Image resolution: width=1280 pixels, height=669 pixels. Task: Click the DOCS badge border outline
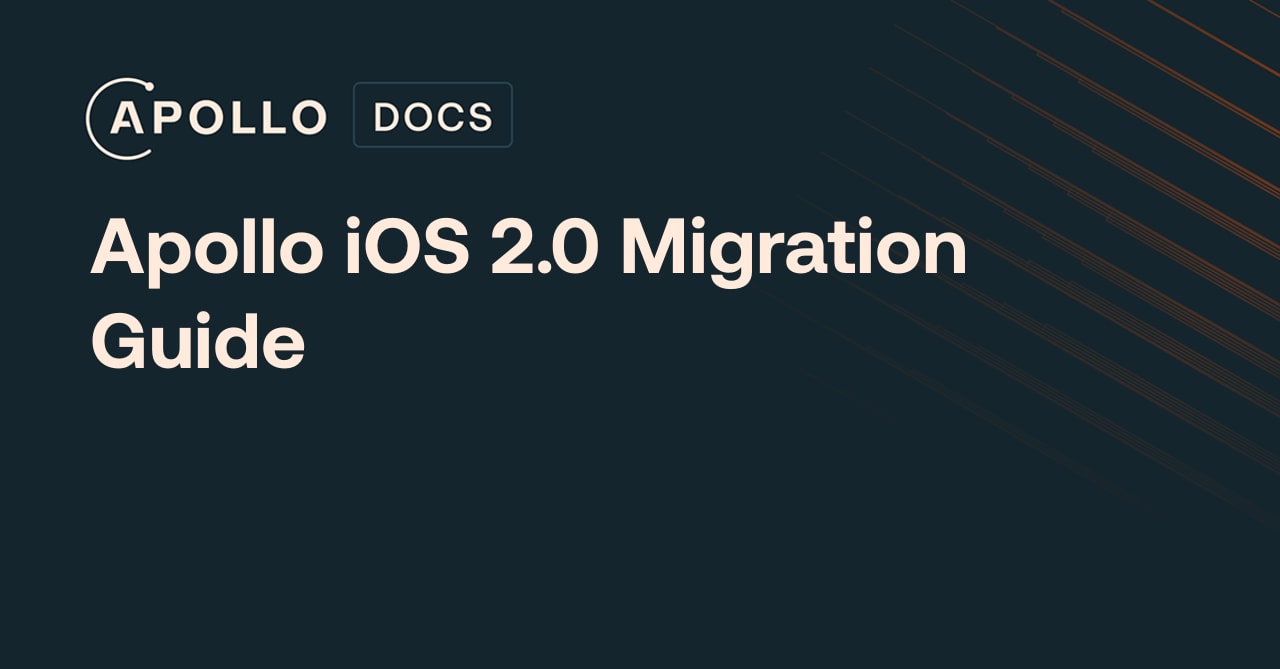coord(355,114)
